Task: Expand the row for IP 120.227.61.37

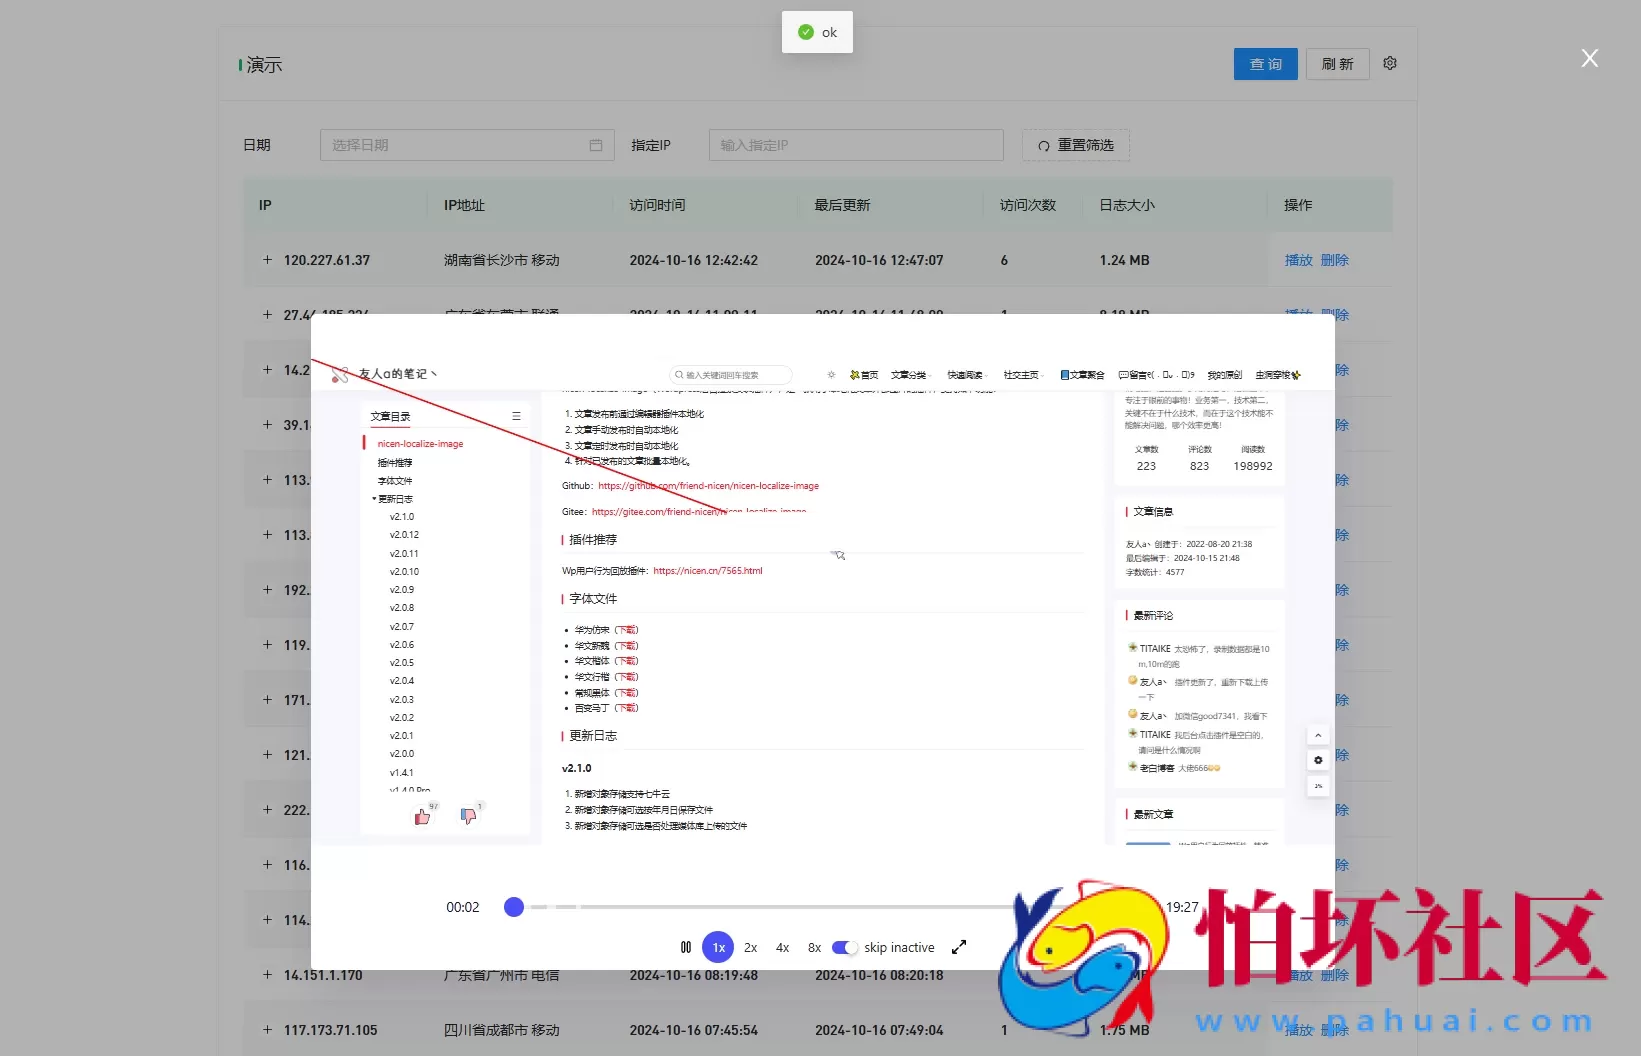Action: tap(267, 260)
